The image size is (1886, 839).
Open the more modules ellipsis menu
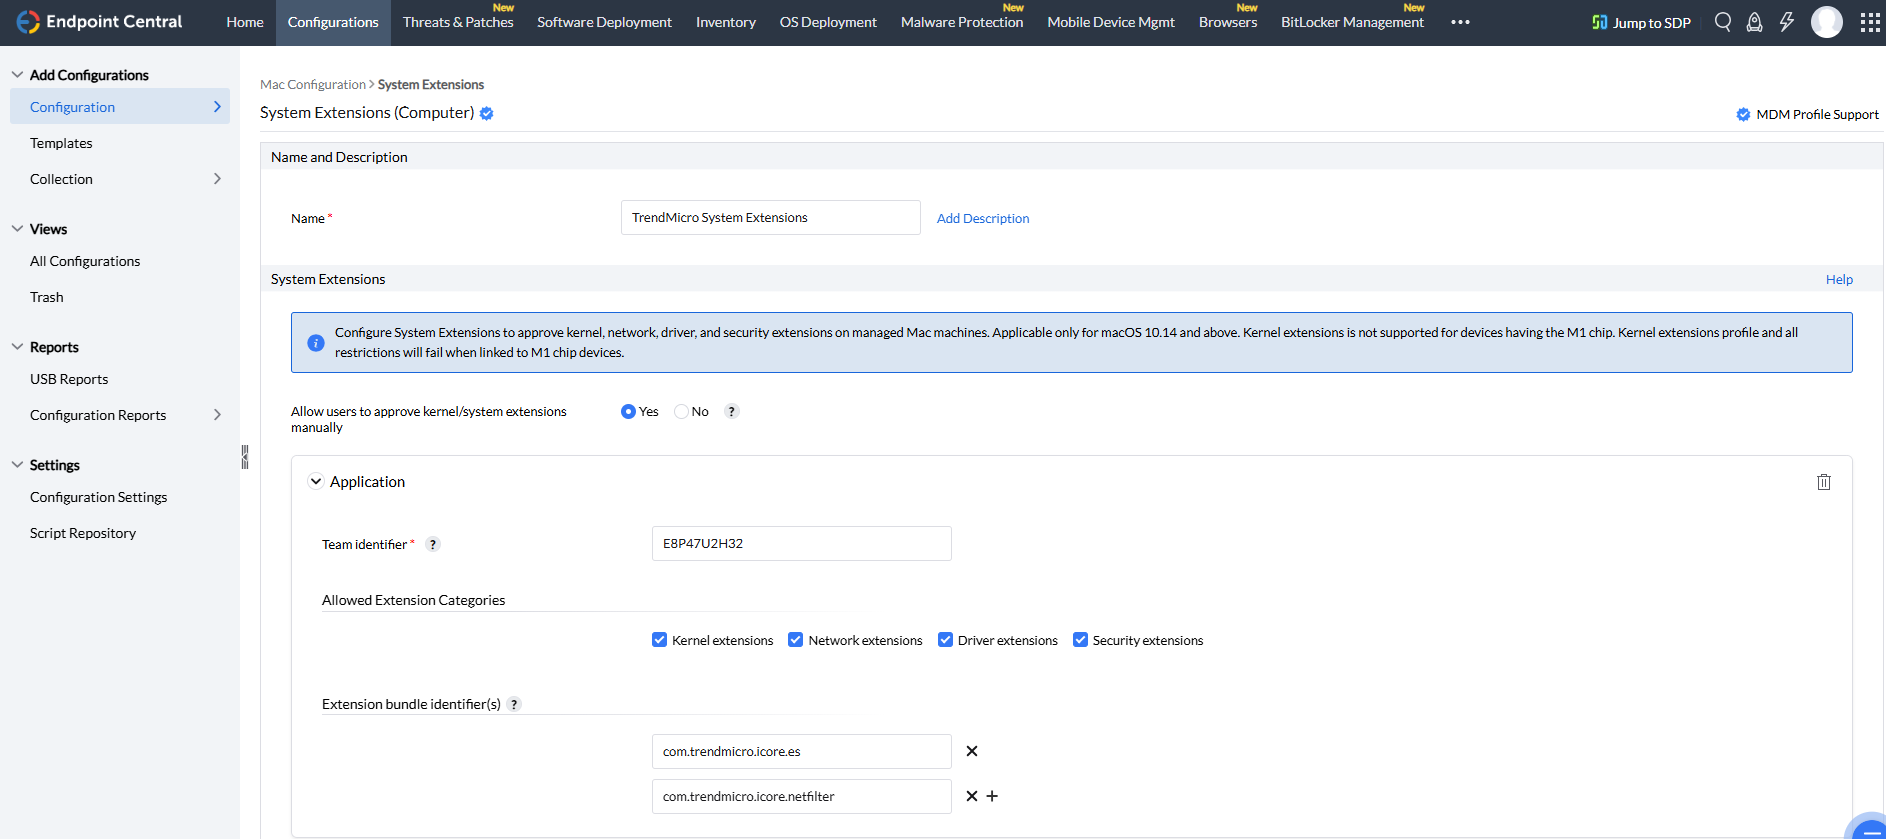pyautogui.click(x=1460, y=22)
